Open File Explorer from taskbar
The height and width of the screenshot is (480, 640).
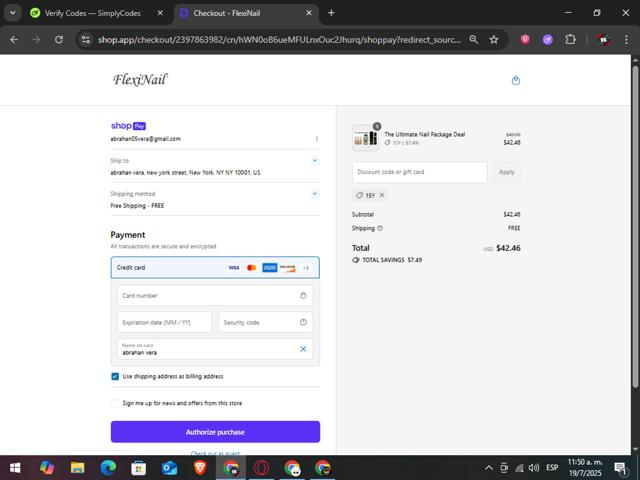pos(77,468)
